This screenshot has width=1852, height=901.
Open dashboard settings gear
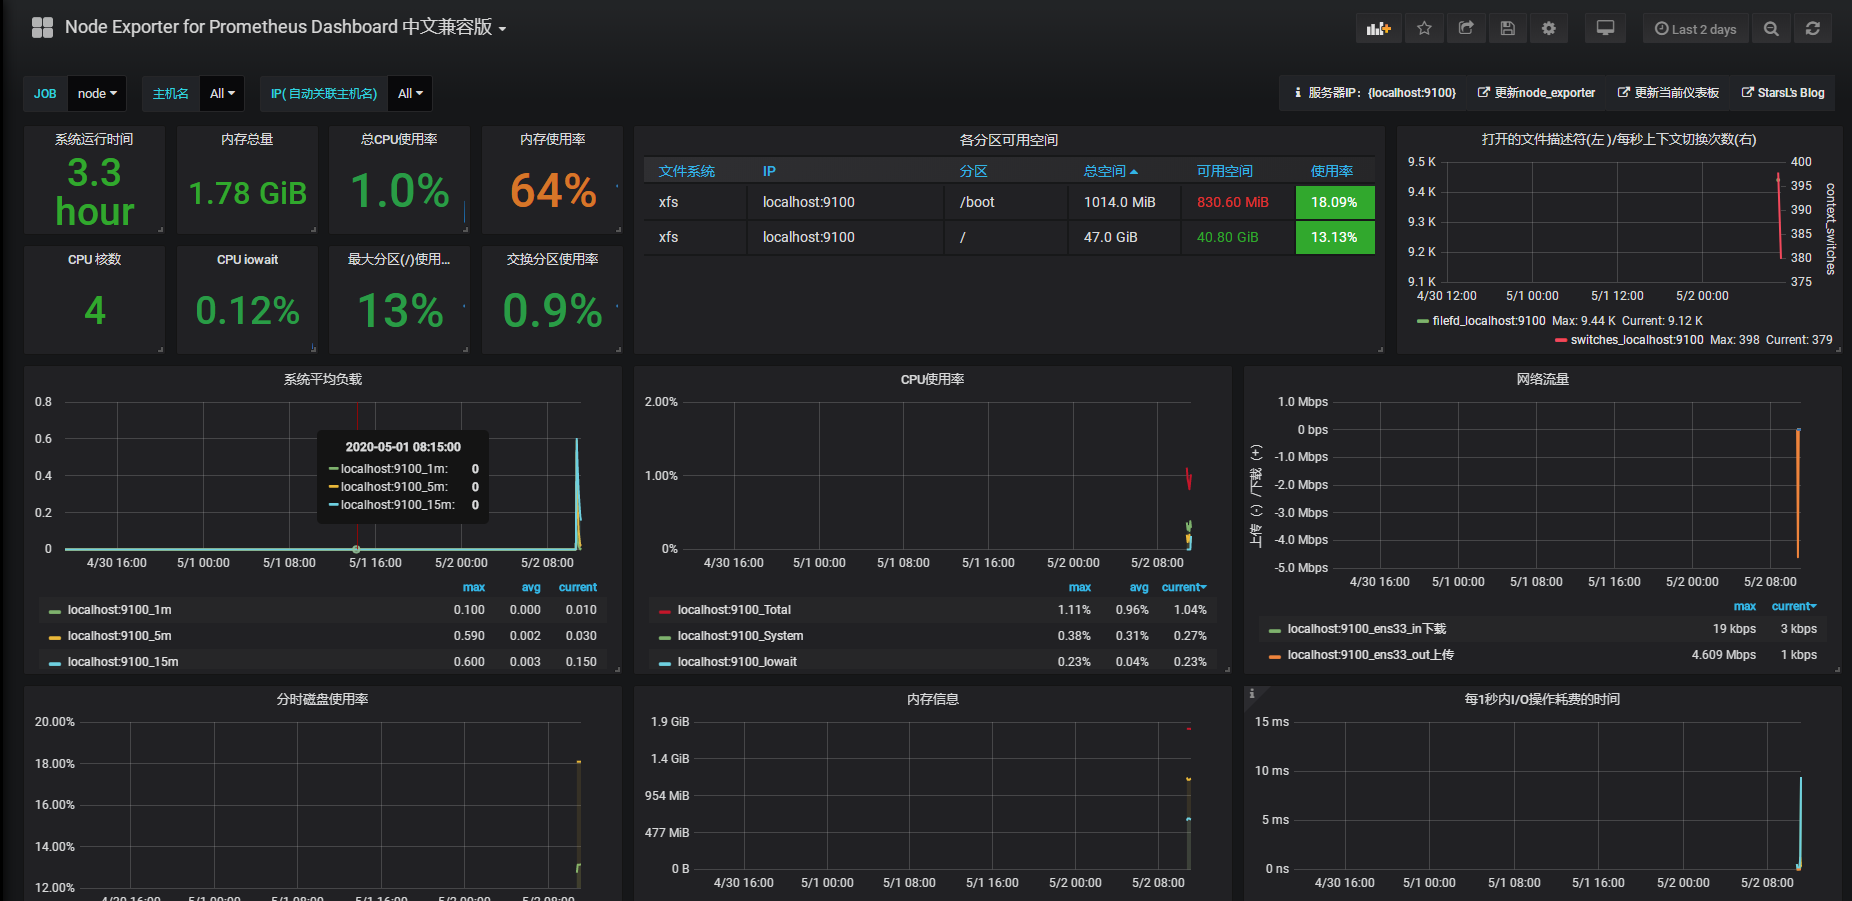(x=1549, y=29)
